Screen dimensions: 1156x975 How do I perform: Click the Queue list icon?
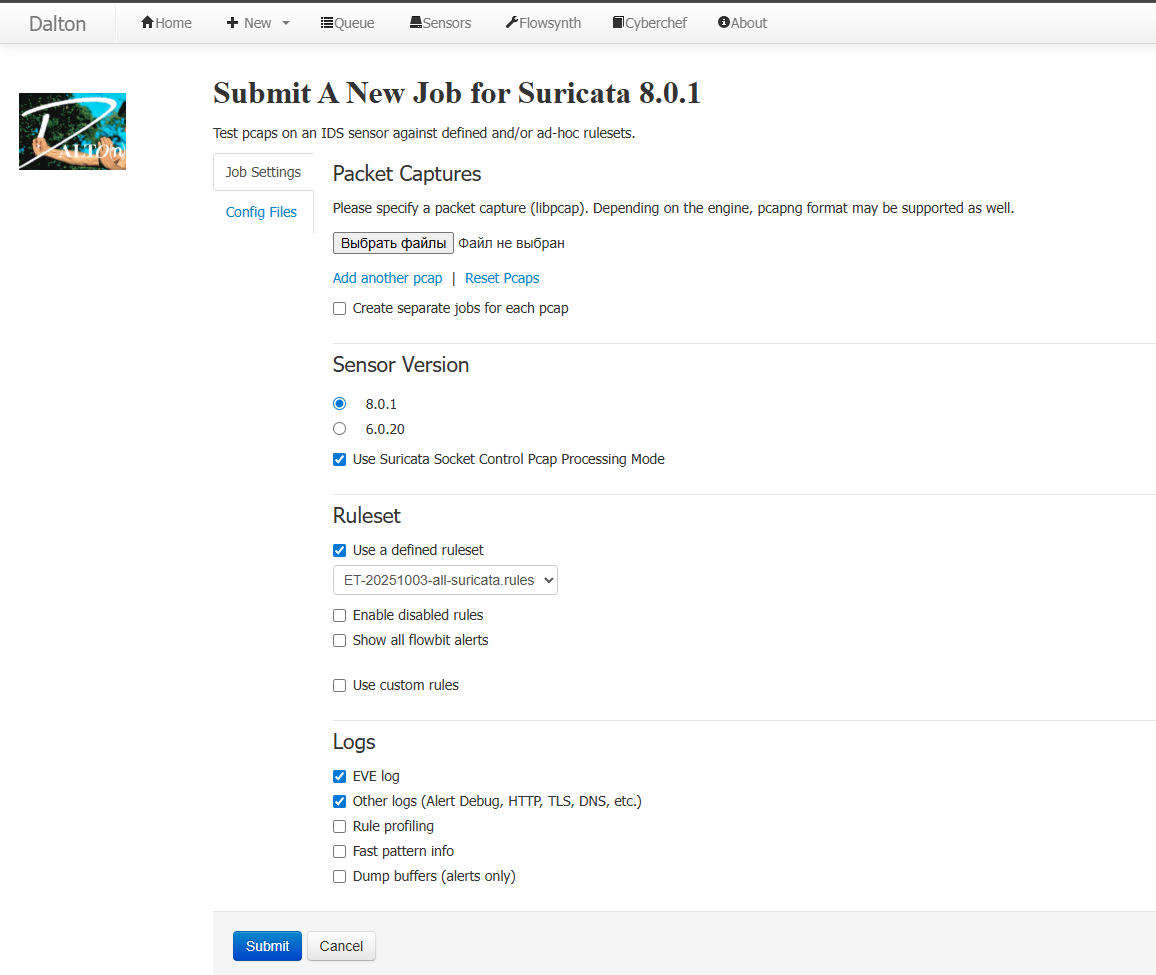tap(327, 23)
